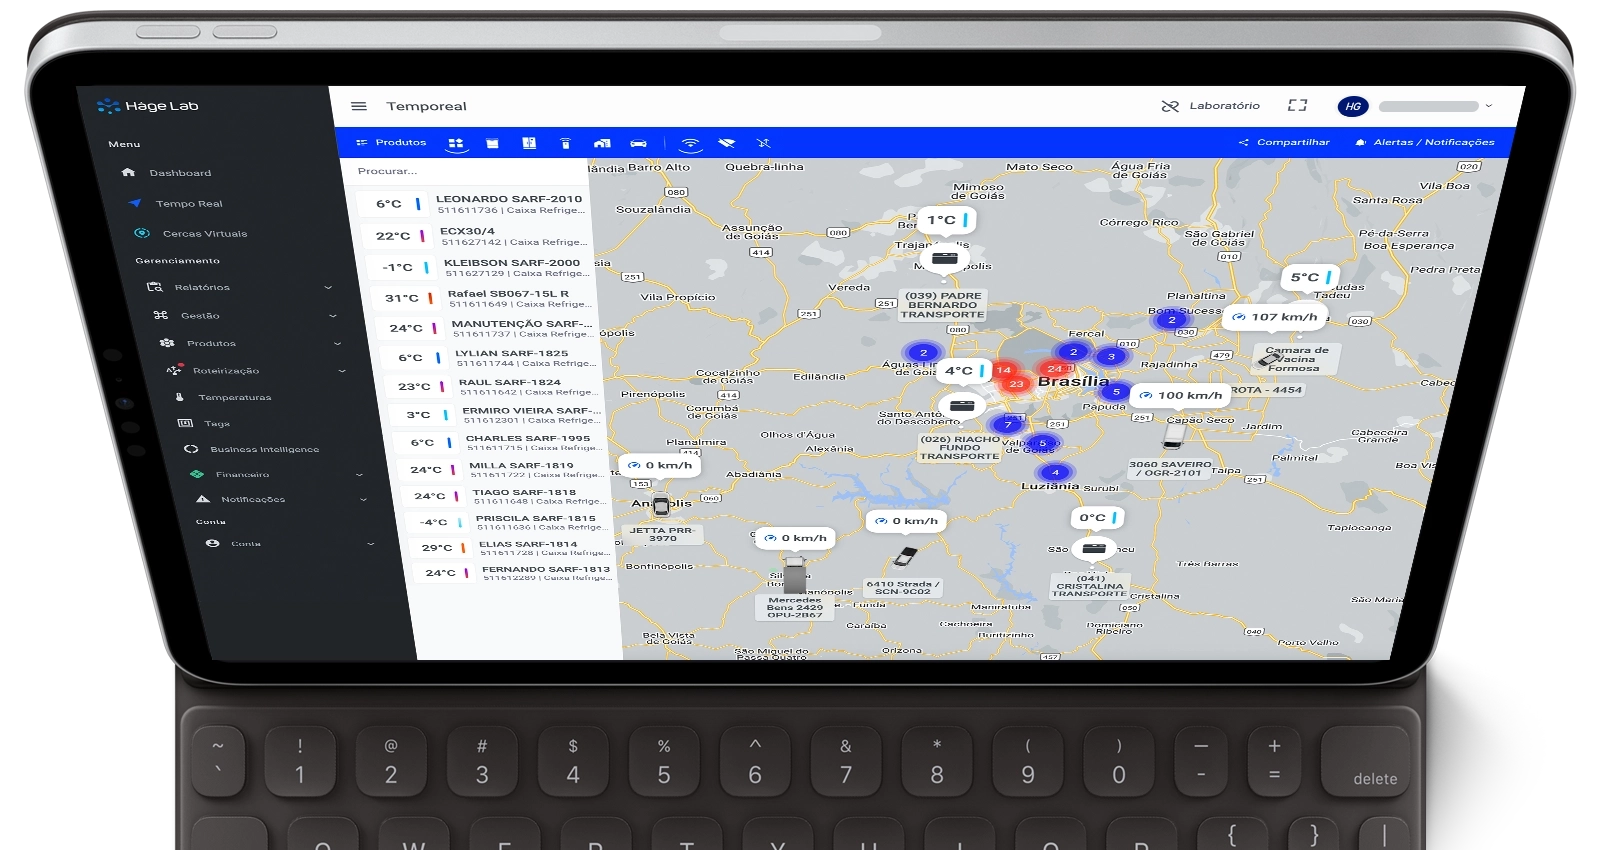
Task: Click the 6410 Strada vehicle icon
Action: tap(906, 555)
